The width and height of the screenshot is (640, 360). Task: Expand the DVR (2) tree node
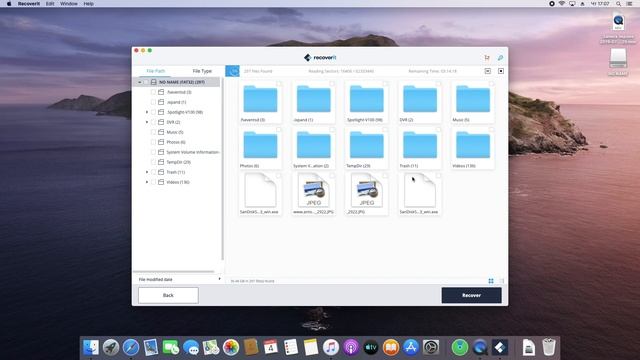pyautogui.click(x=147, y=122)
